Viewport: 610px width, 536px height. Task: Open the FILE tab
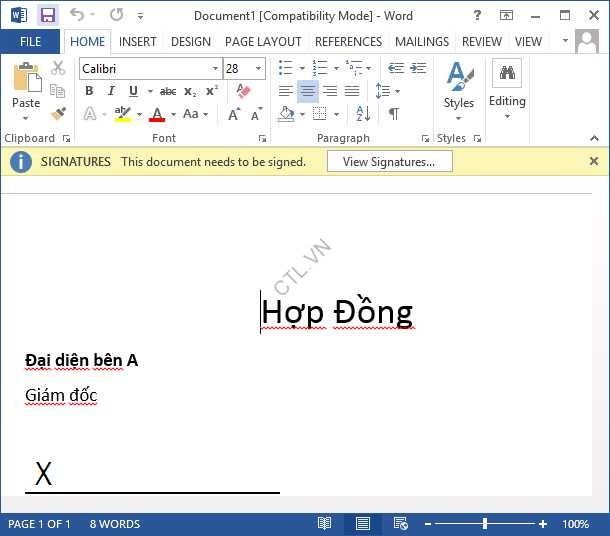[30, 42]
